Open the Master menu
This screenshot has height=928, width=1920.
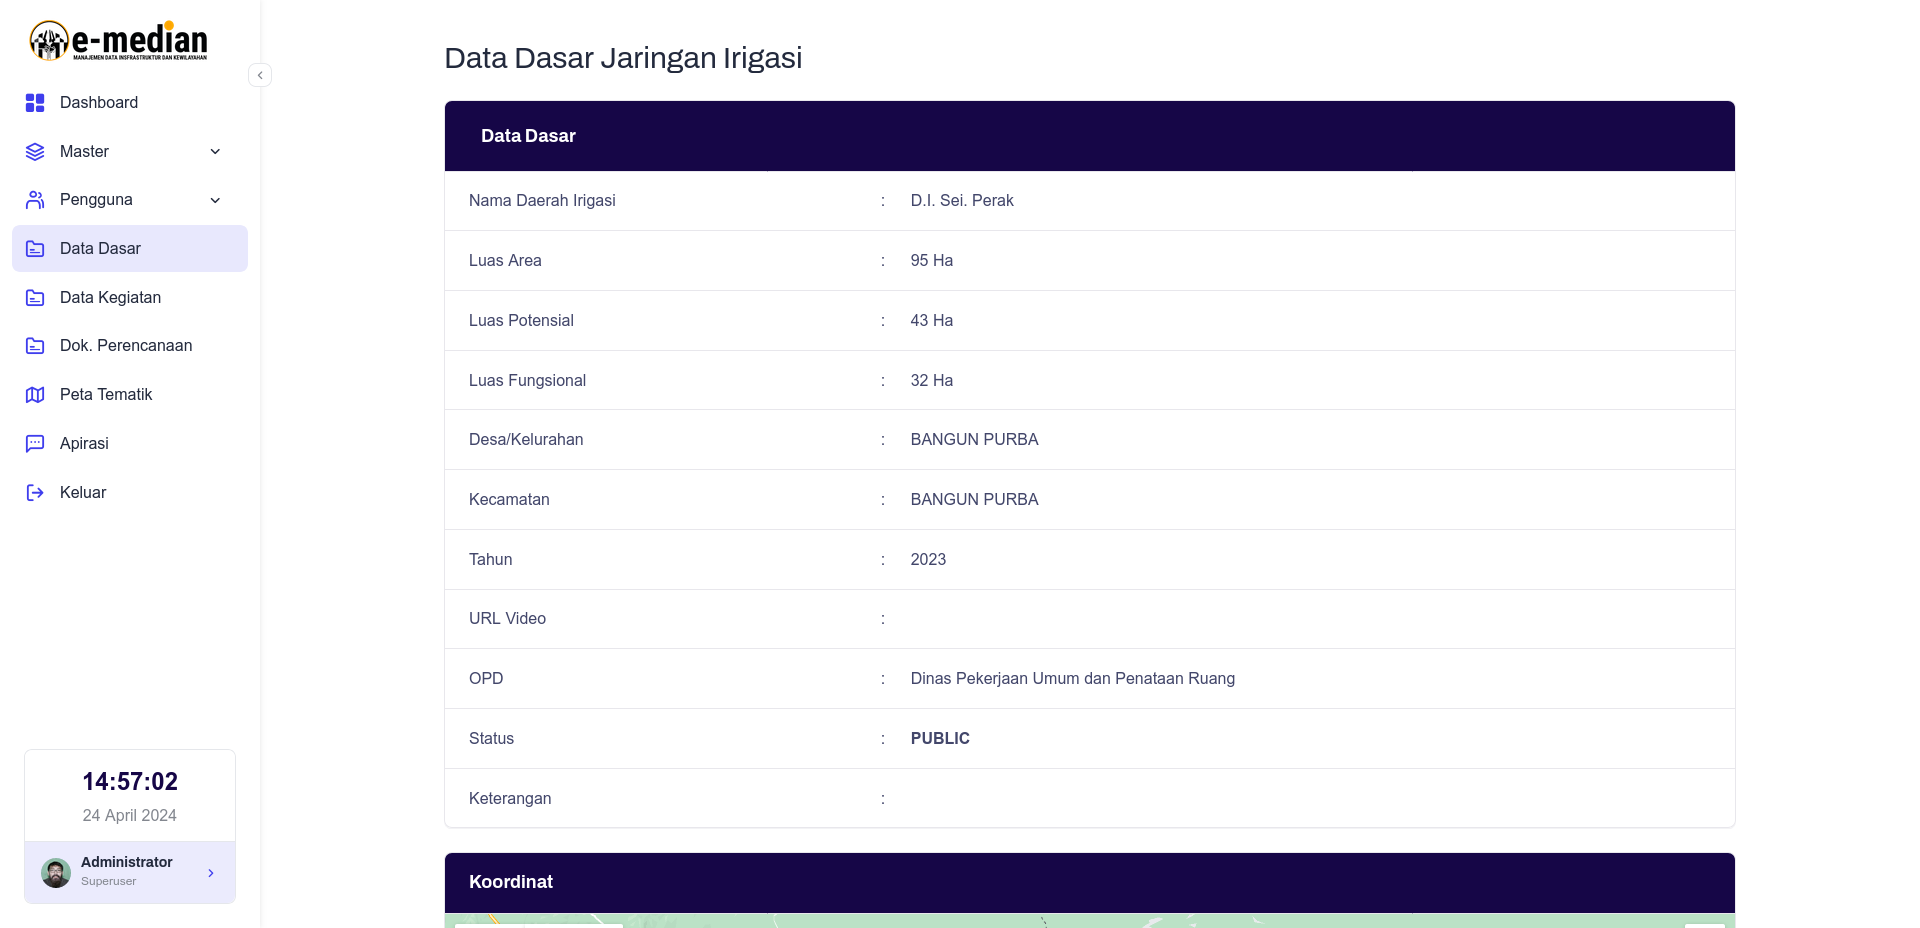pyautogui.click(x=130, y=152)
